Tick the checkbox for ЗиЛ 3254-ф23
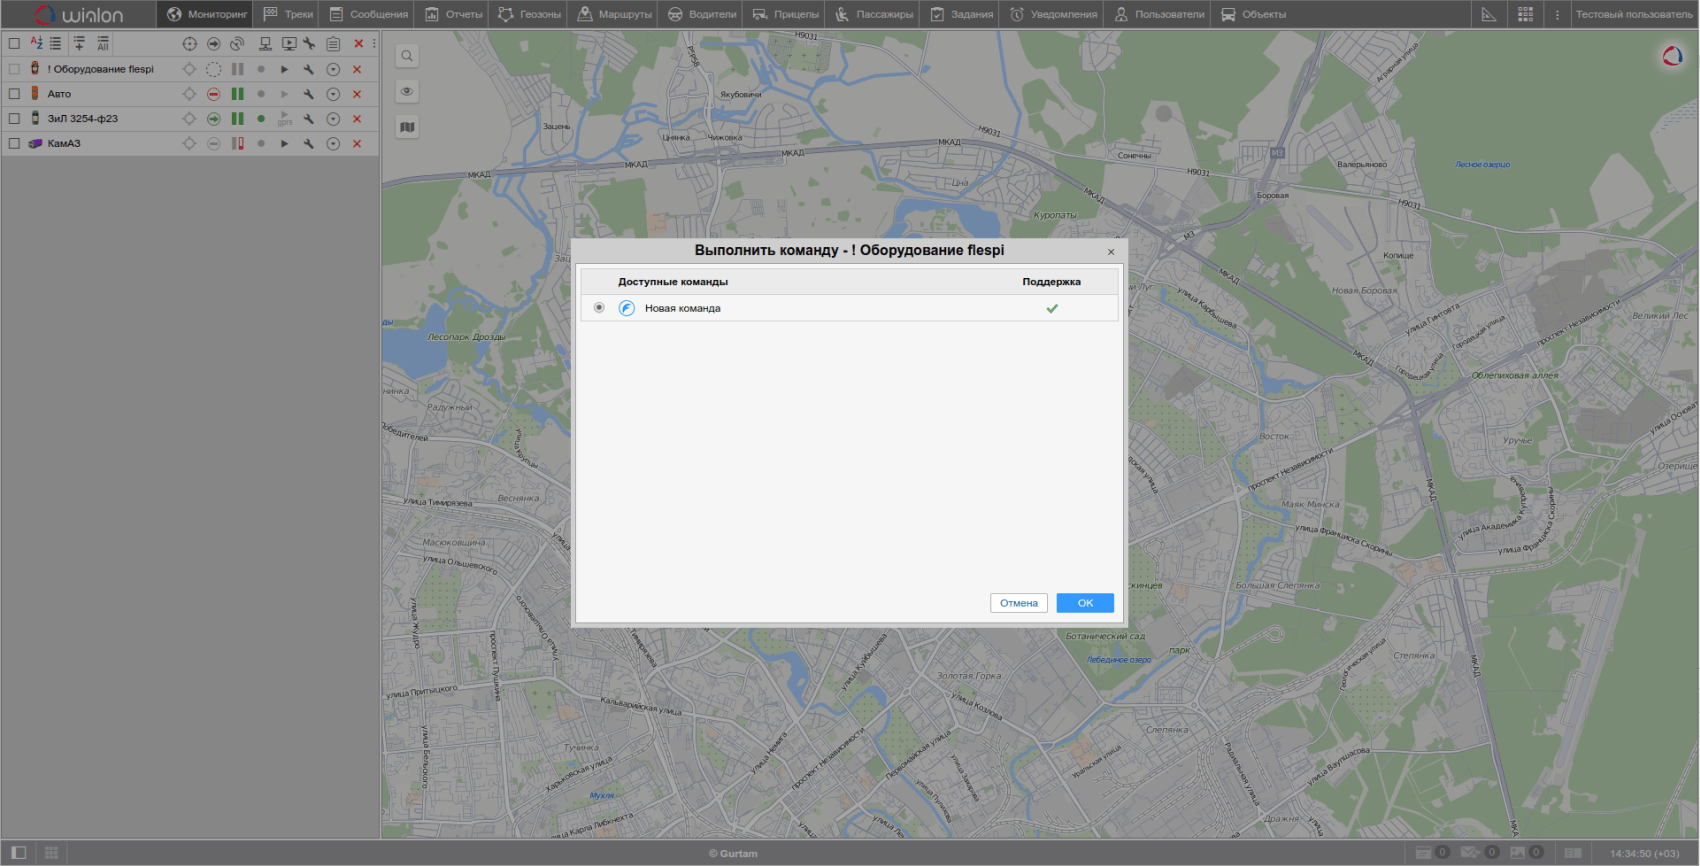This screenshot has width=1700, height=866. [14, 119]
